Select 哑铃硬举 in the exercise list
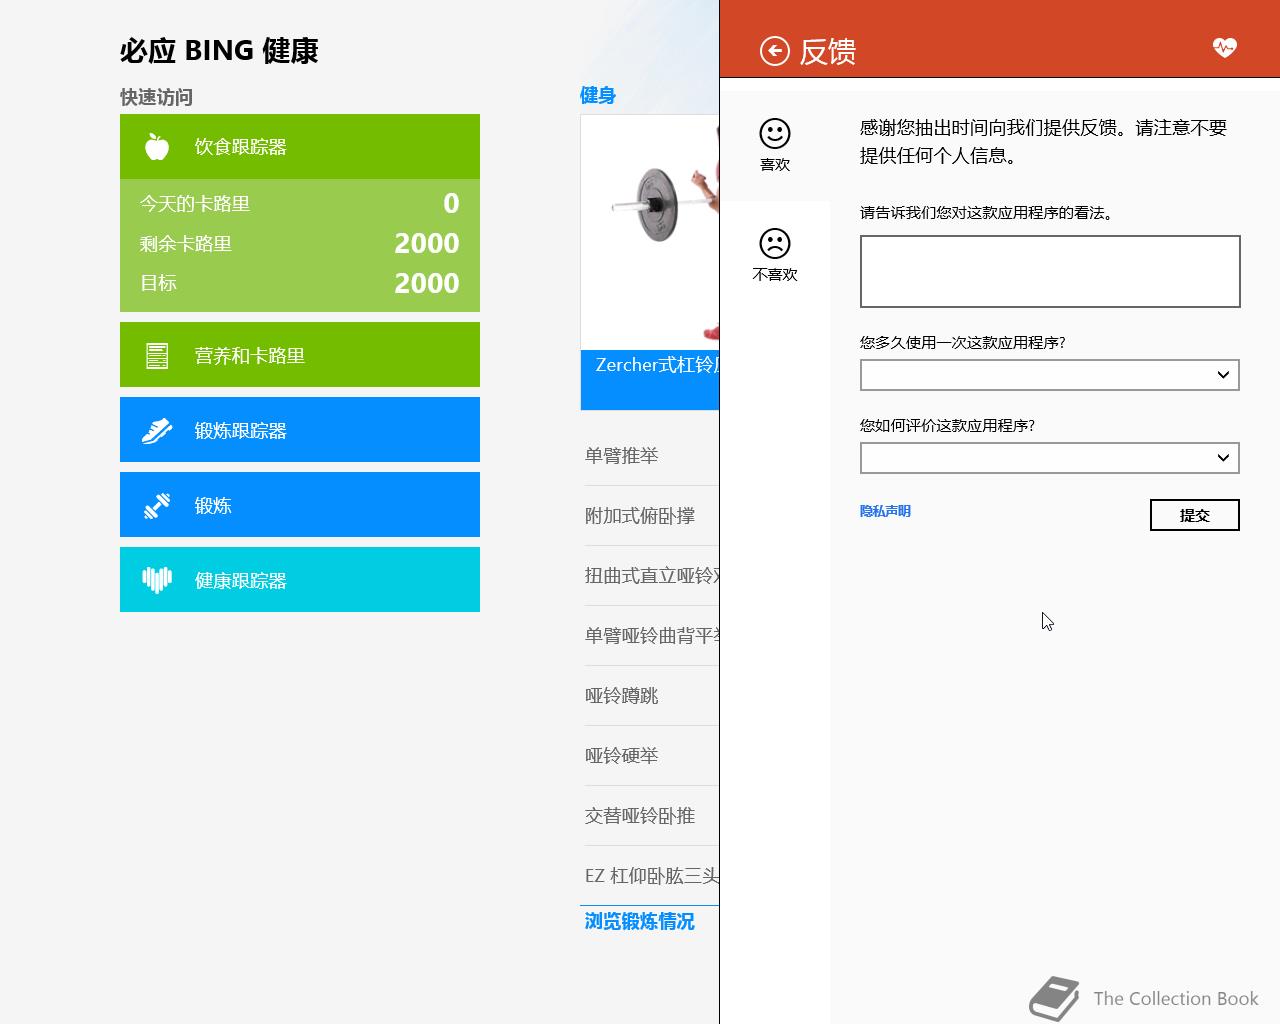 [x=652, y=756]
